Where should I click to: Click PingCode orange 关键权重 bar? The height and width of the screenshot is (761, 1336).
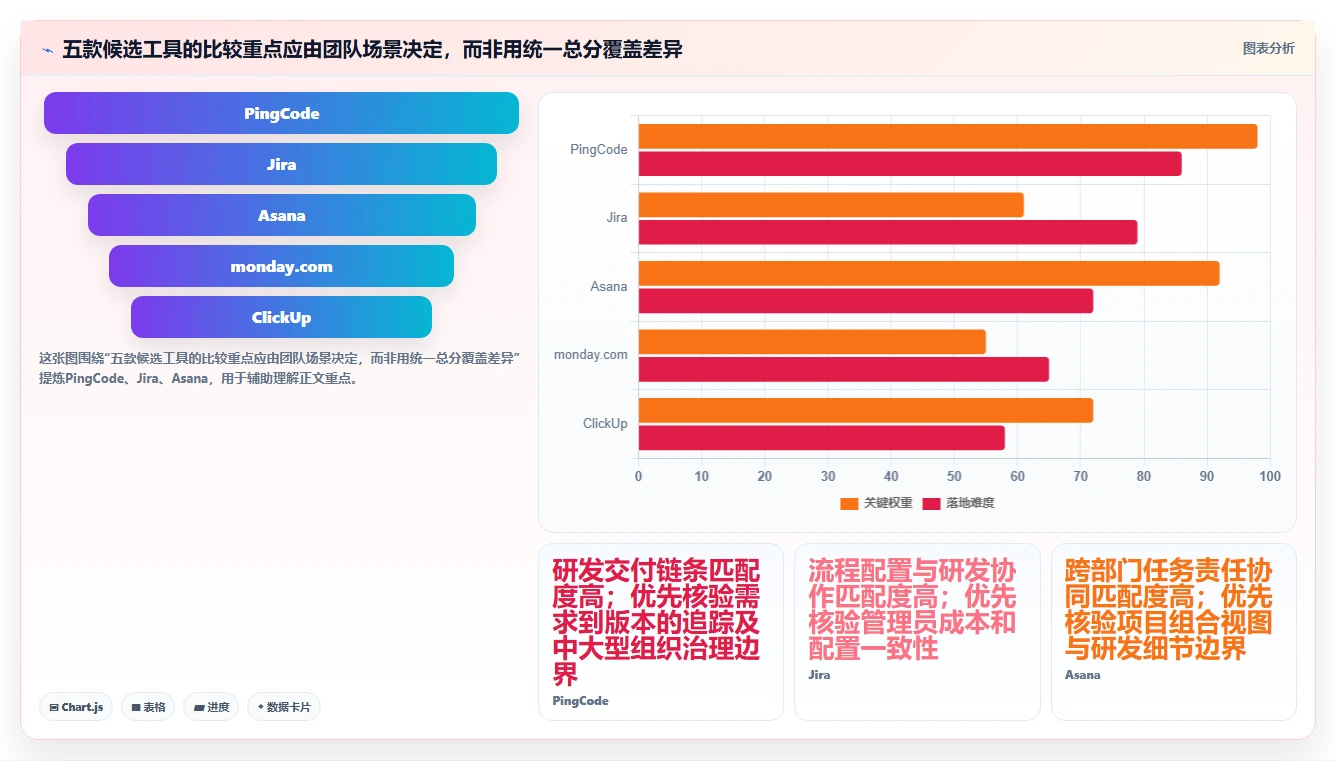pyautogui.click(x=948, y=136)
